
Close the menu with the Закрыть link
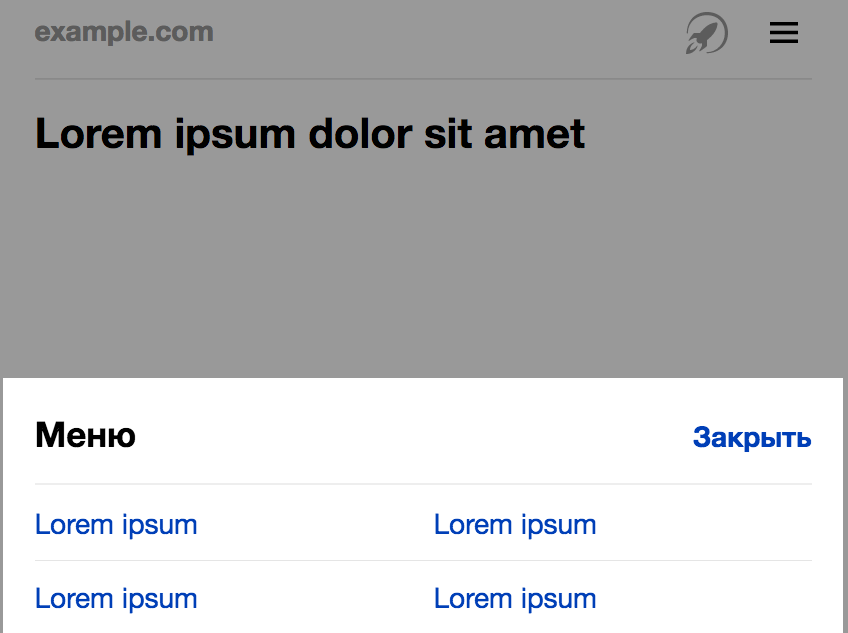pos(752,438)
